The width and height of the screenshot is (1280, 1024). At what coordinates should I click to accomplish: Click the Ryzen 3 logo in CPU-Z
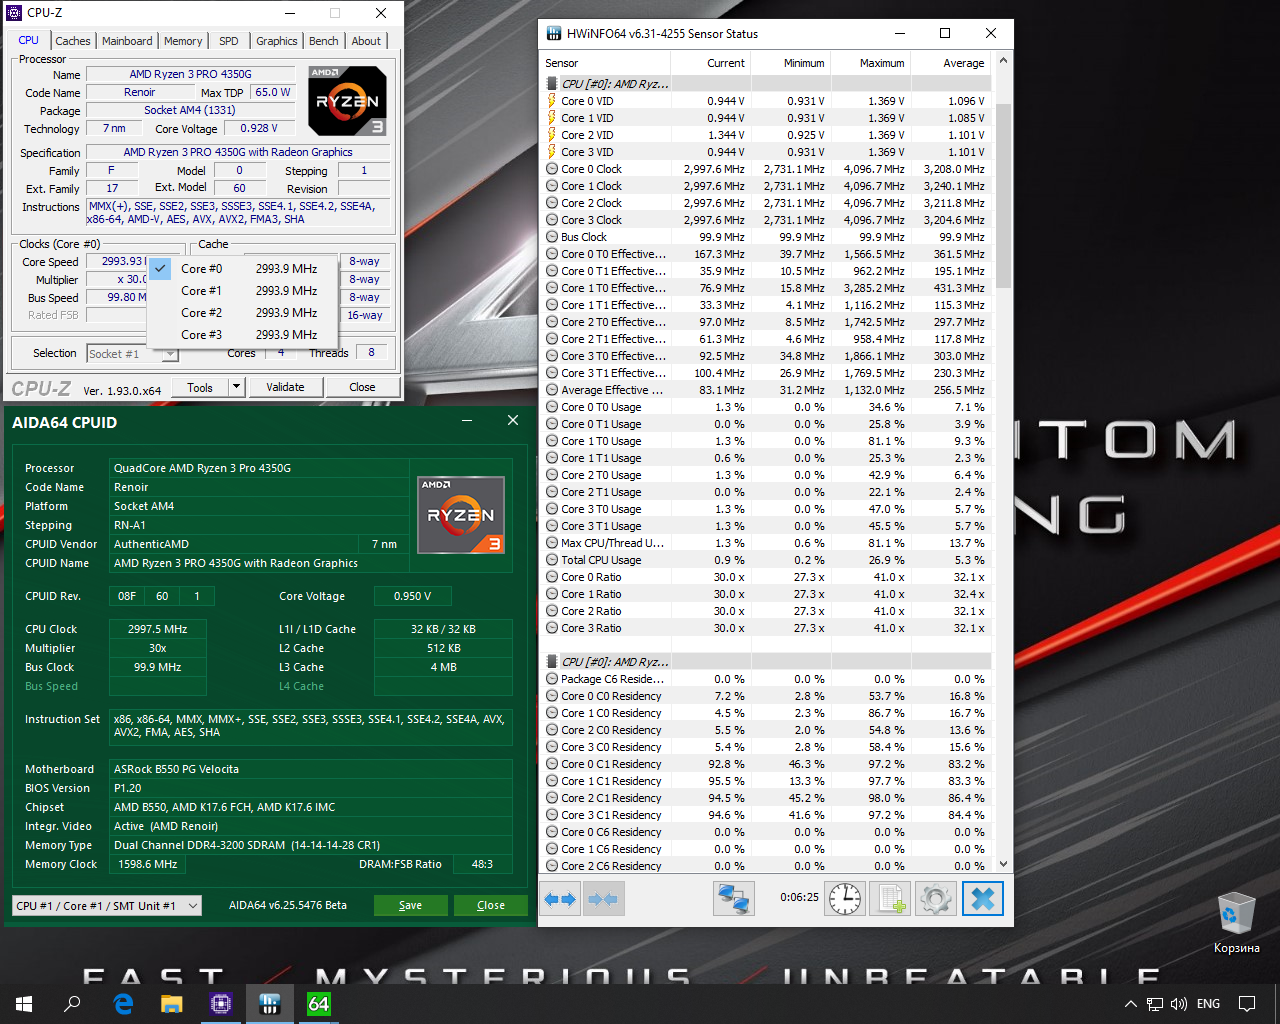pyautogui.click(x=347, y=101)
